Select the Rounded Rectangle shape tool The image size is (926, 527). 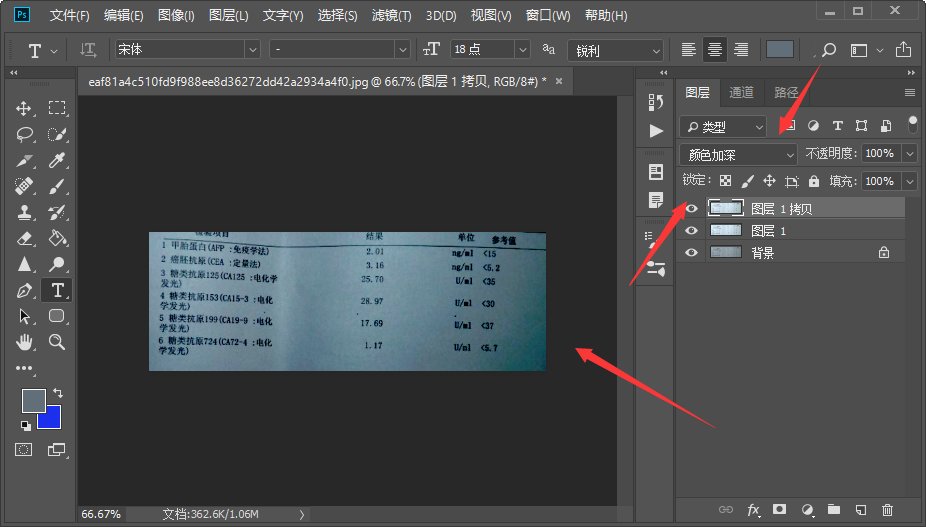coord(57,316)
